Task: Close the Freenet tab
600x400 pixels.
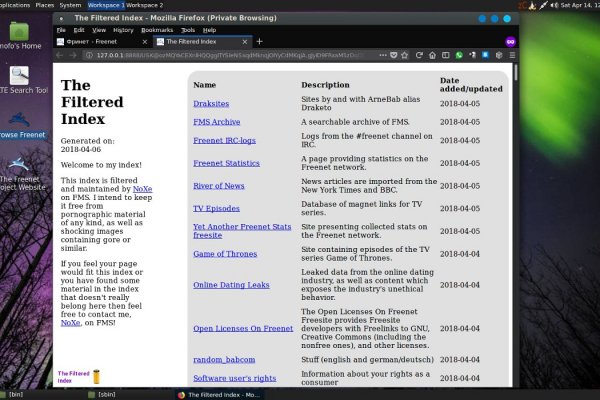Action: pos(143,42)
